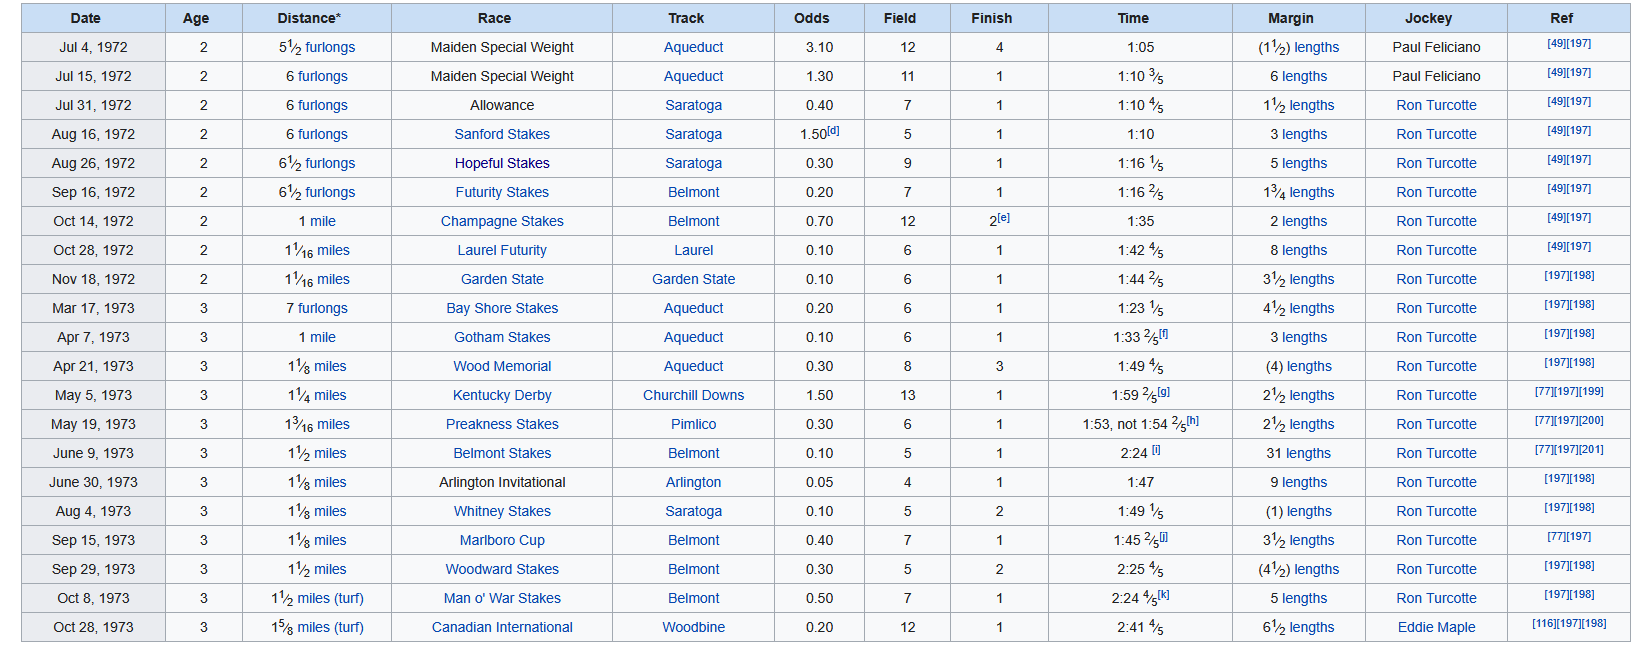The image size is (1649, 649).
Task: Open footnote d beside odds 1.50
Action: pyautogui.click(x=833, y=131)
